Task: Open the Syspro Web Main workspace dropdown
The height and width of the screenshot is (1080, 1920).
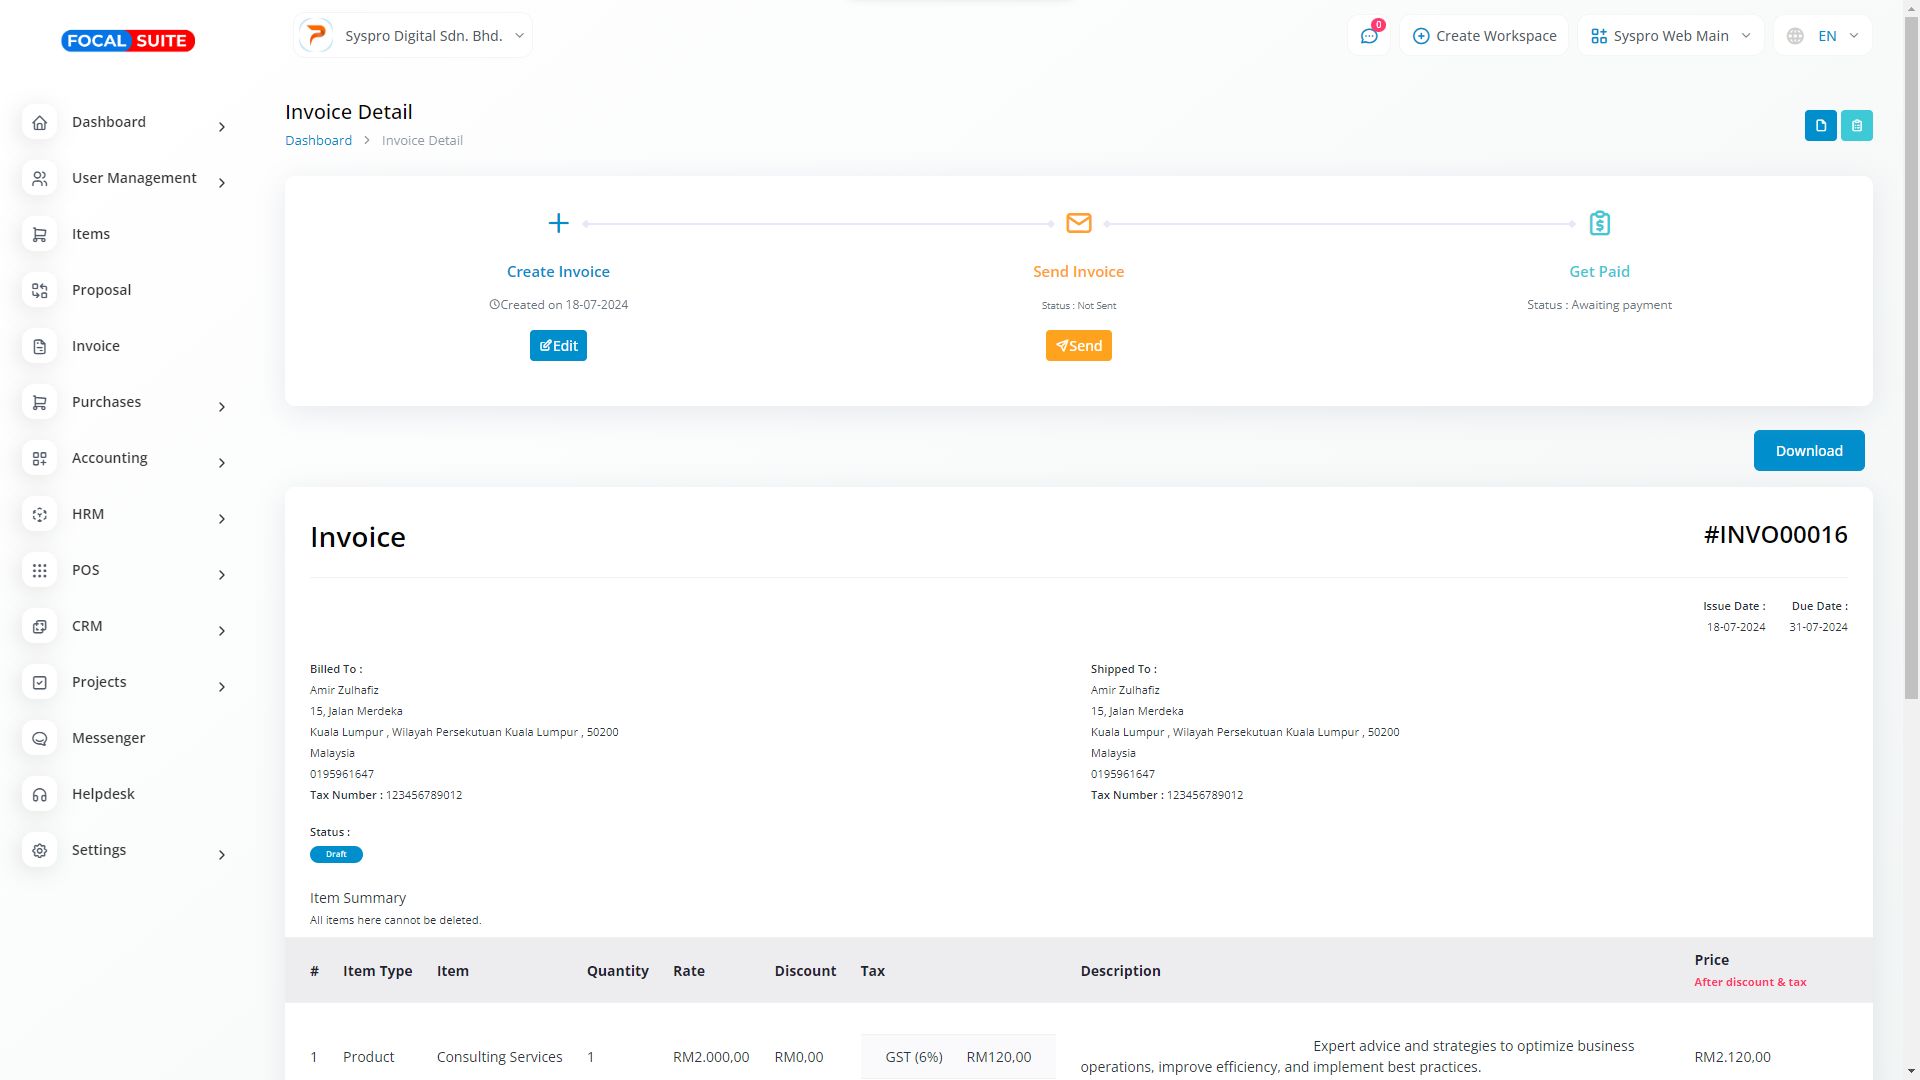Action: click(1670, 36)
